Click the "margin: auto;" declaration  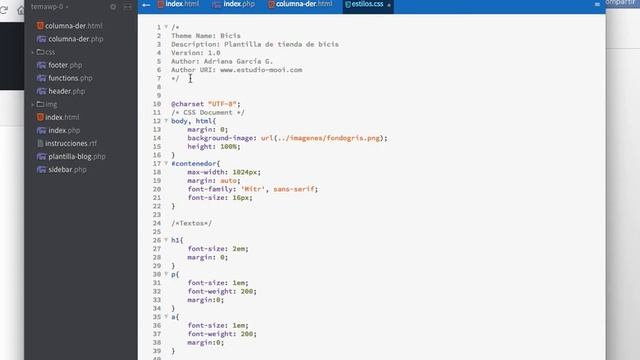coord(214,180)
